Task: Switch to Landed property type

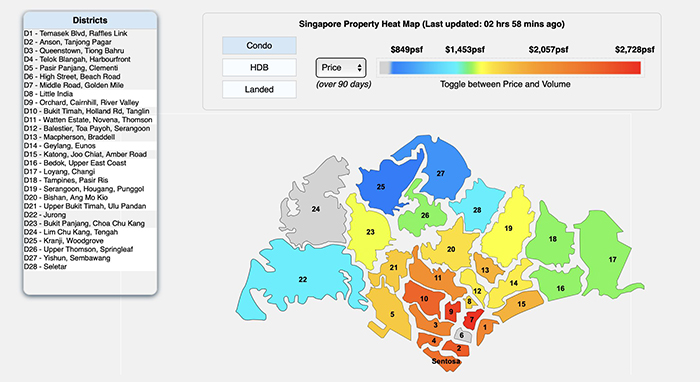Action: (259, 89)
